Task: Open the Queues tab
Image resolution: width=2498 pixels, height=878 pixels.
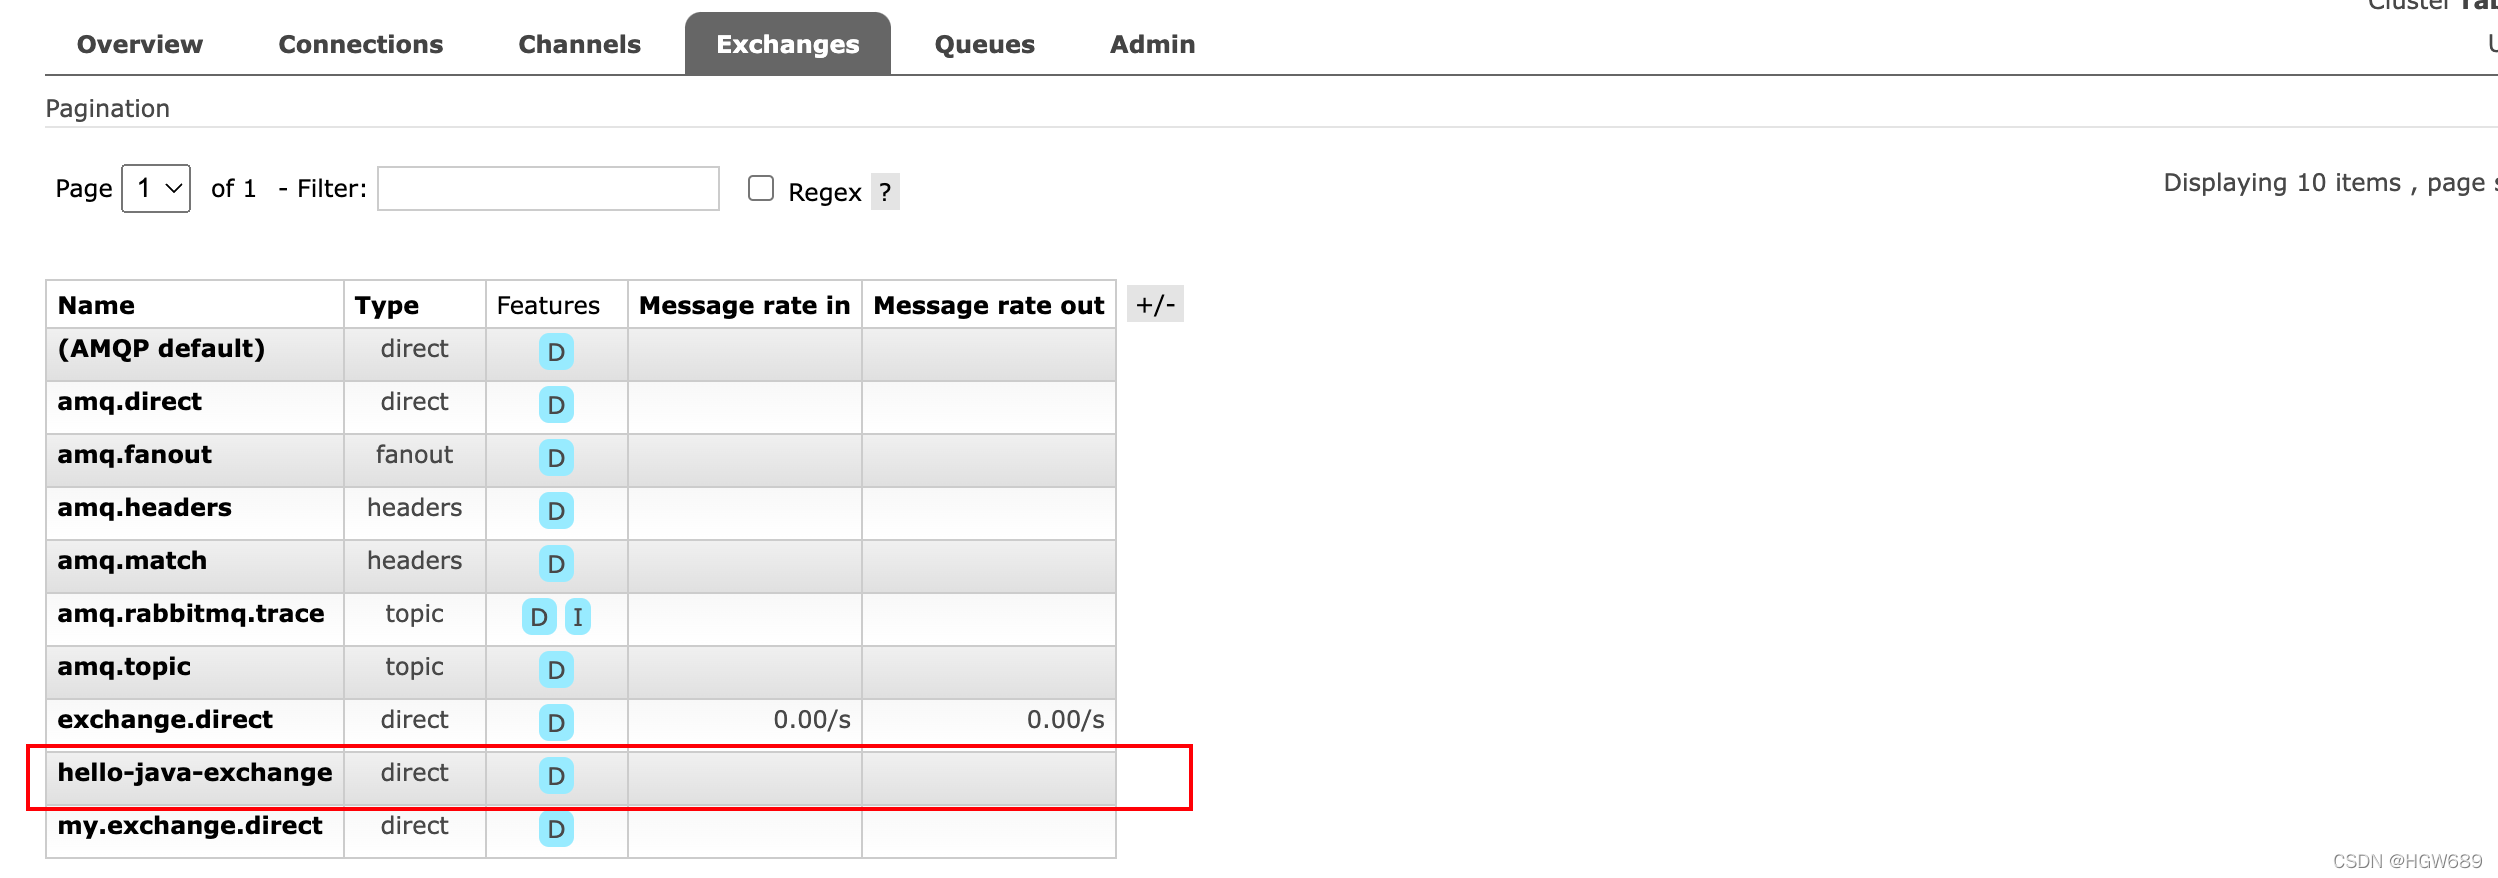Action: click(984, 44)
